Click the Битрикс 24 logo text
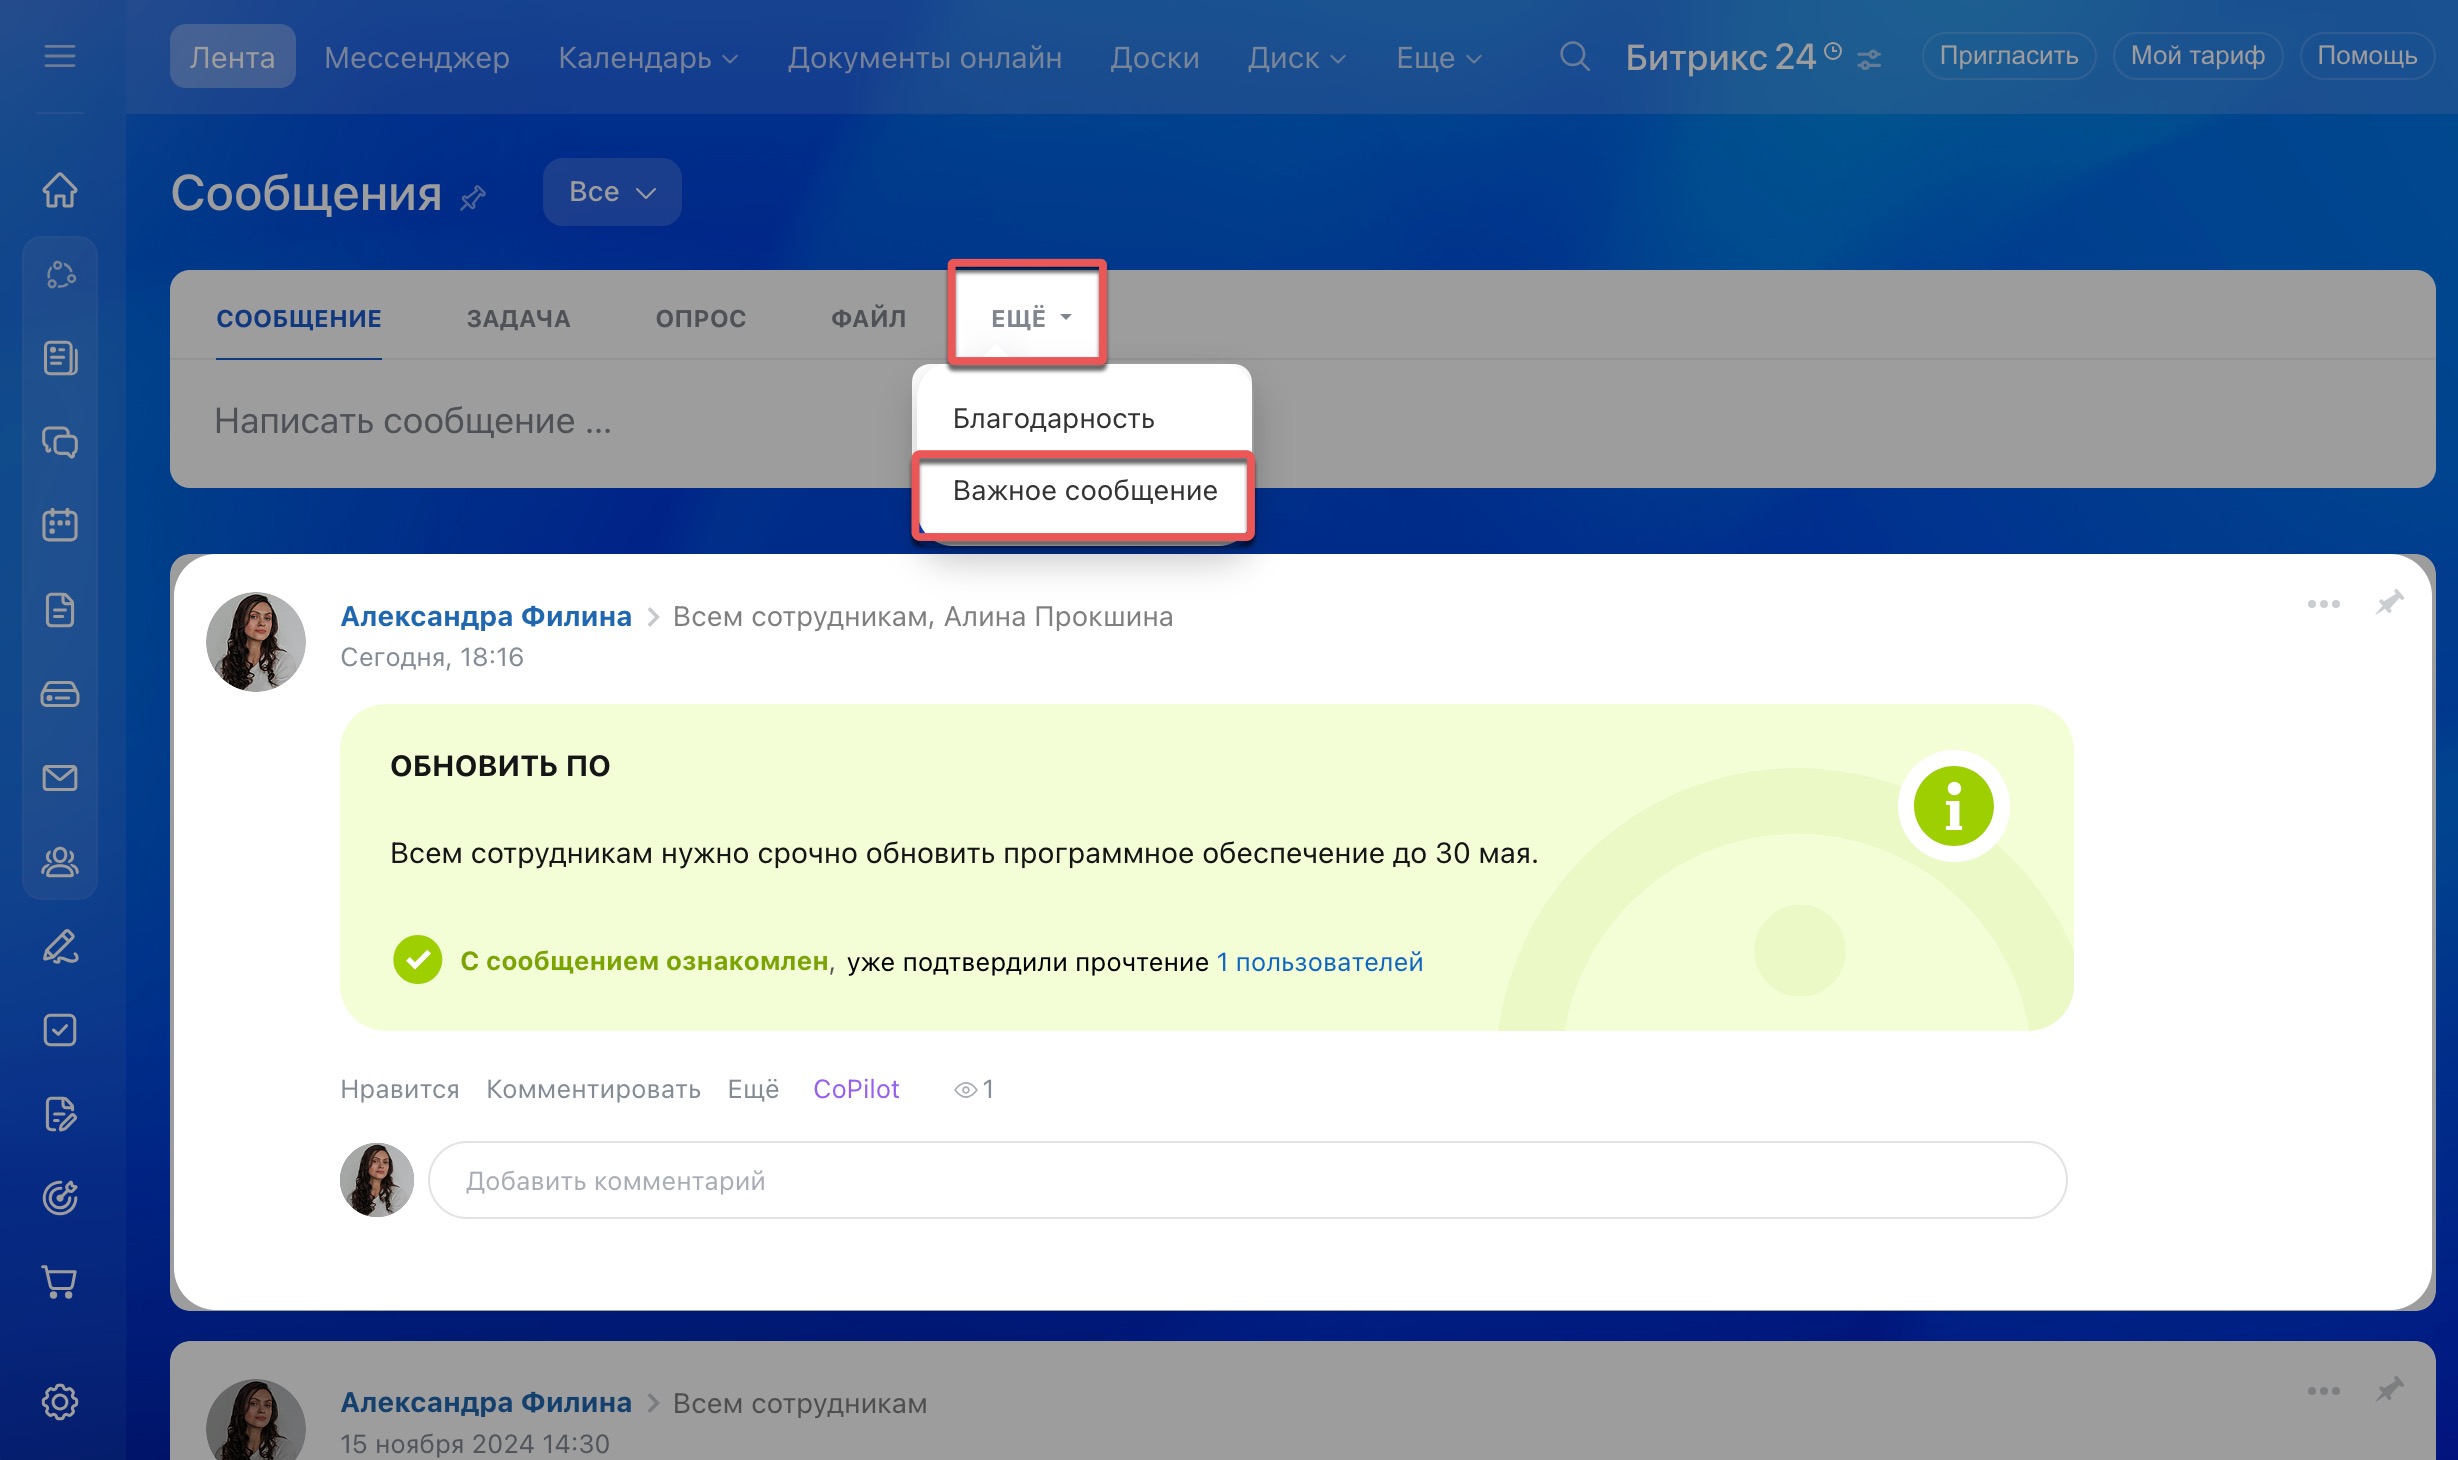This screenshot has height=1460, width=2458. tap(1719, 57)
